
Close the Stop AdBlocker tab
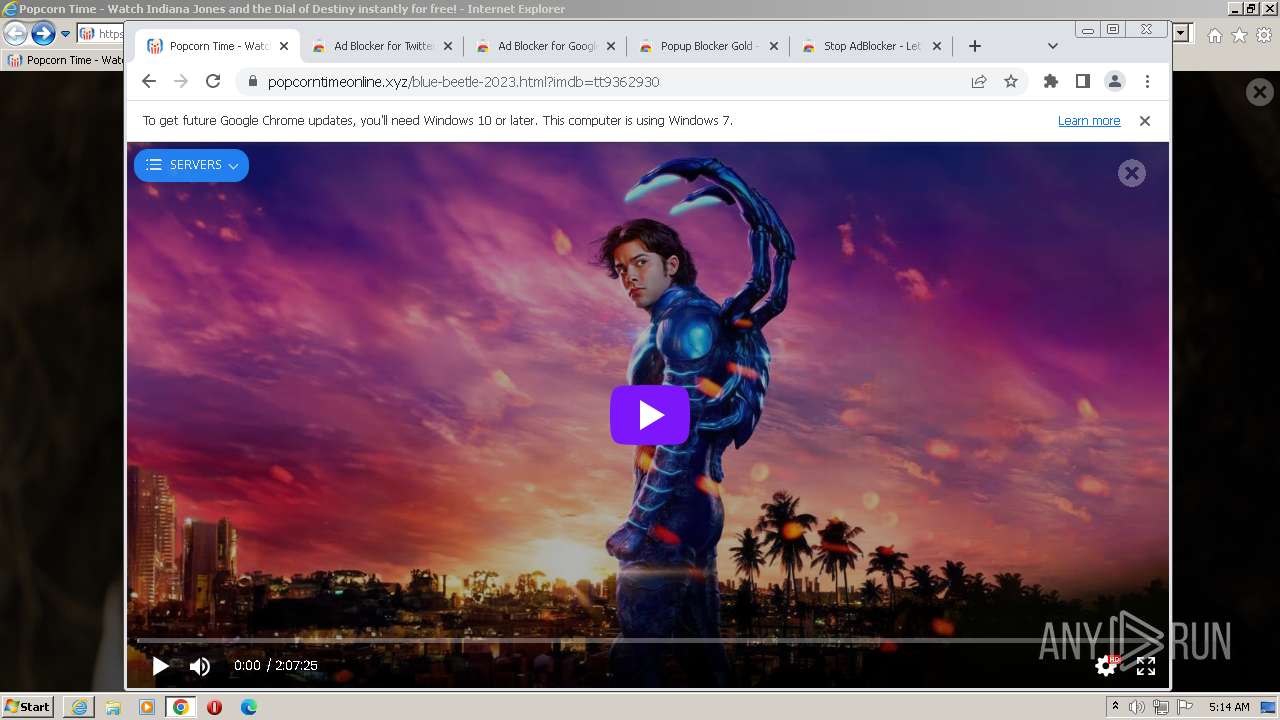[937, 46]
